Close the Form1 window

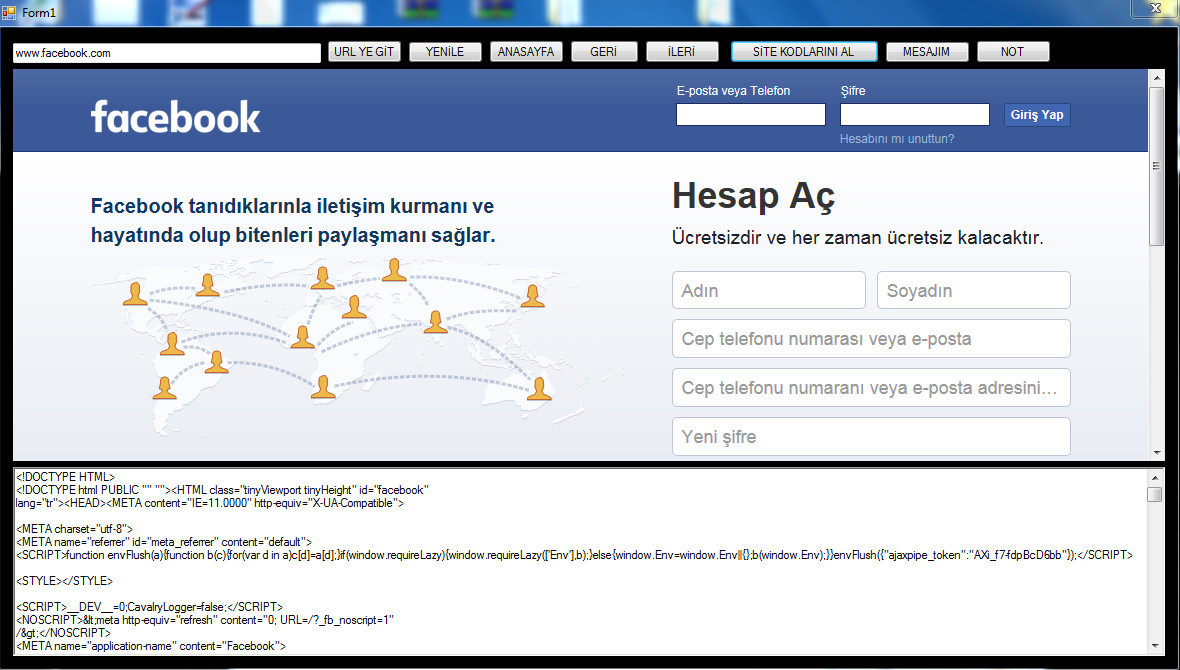[1156, 8]
